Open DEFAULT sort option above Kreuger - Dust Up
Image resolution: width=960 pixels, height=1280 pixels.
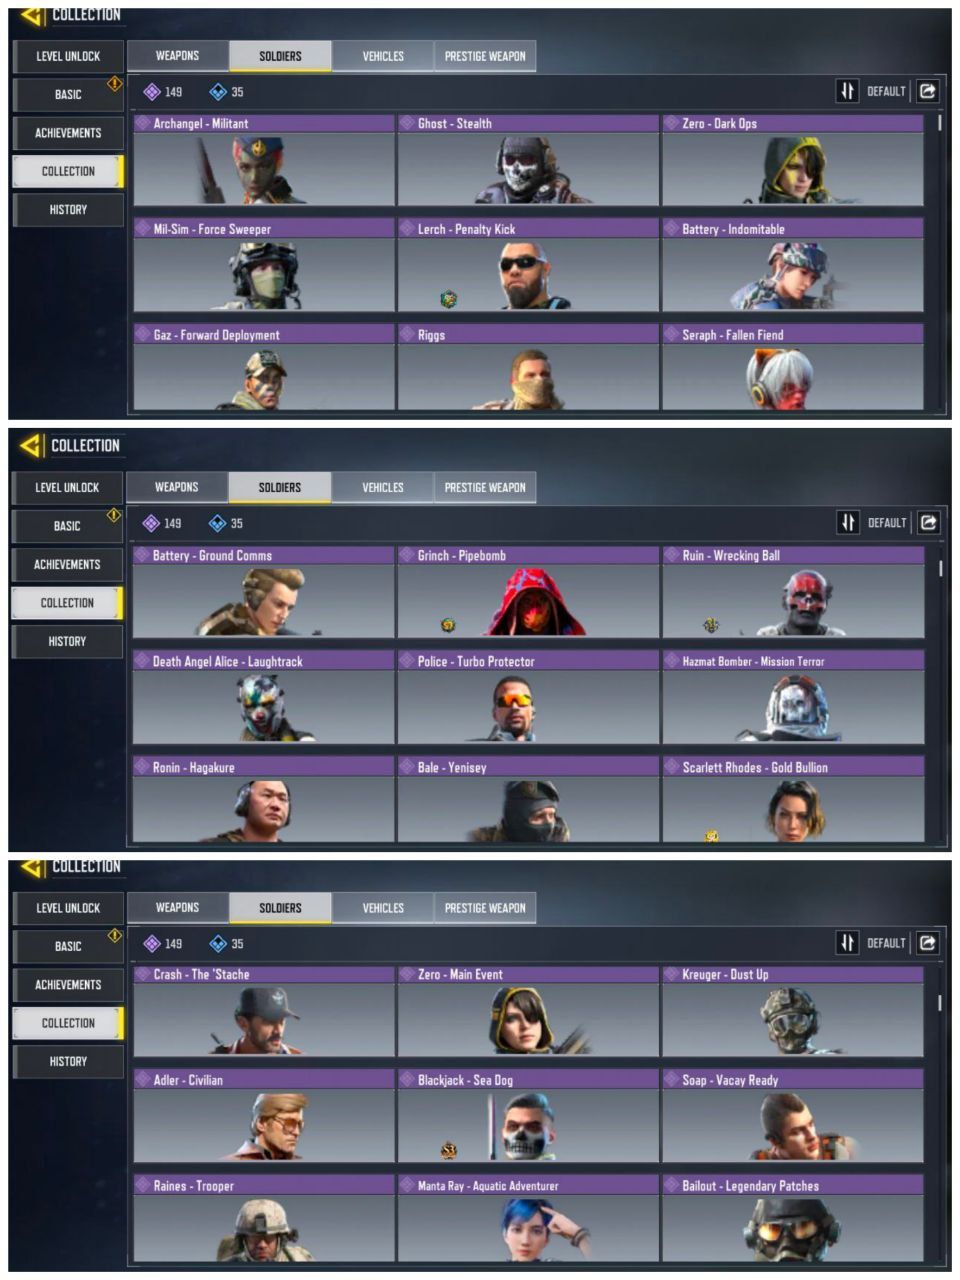[x=886, y=943]
